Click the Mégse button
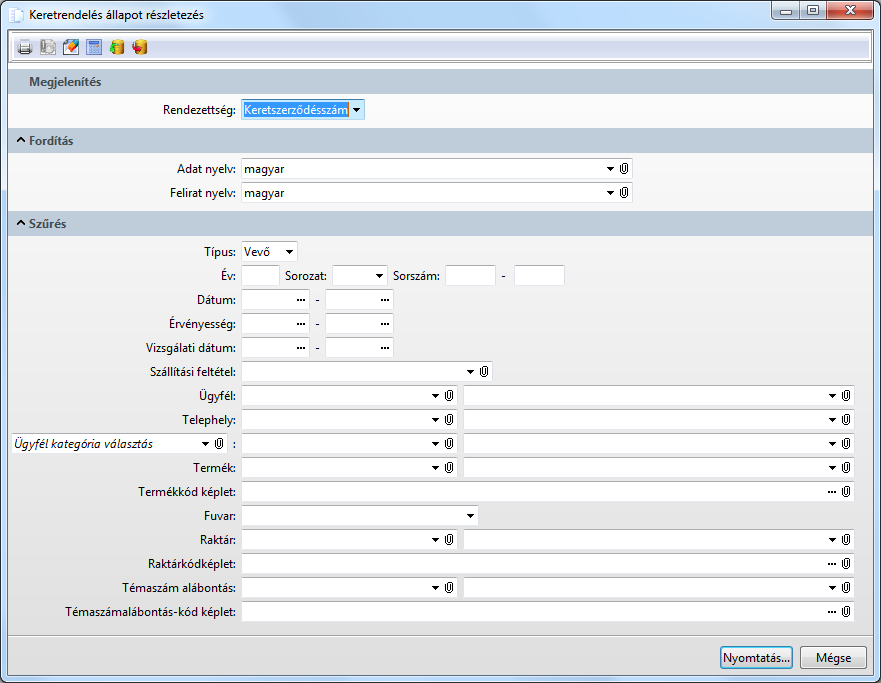881x683 pixels. click(x=832, y=657)
